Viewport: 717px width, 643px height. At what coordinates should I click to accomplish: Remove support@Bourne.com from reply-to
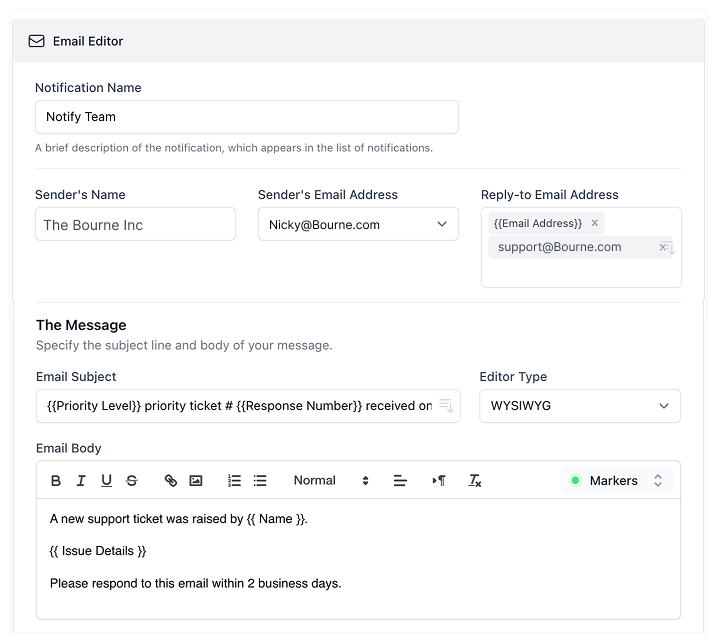pyautogui.click(x=662, y=247)
